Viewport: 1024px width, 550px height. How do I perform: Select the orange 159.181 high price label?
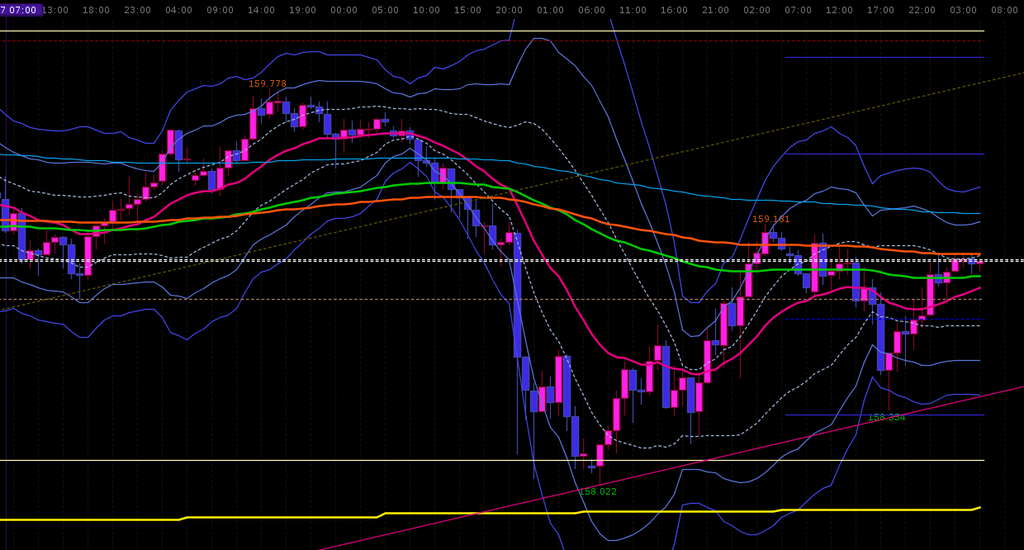(771, 219)
